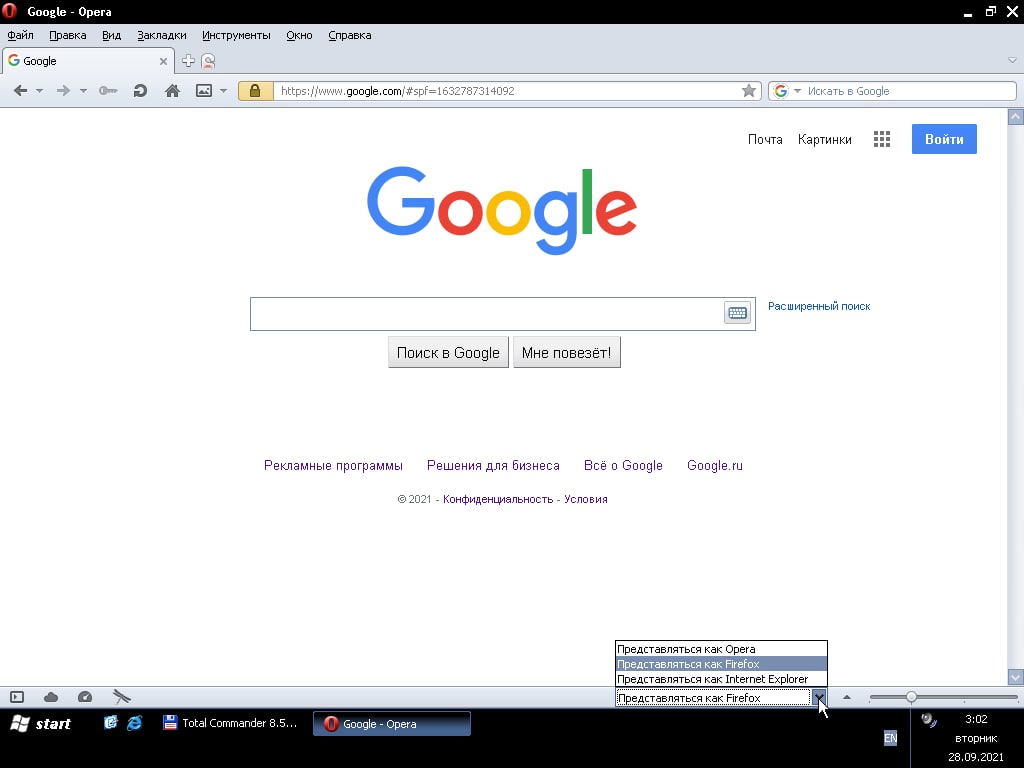Open Opera Link cloud icon
Screen dimensions: 1024x768
[x=51, y=697]
